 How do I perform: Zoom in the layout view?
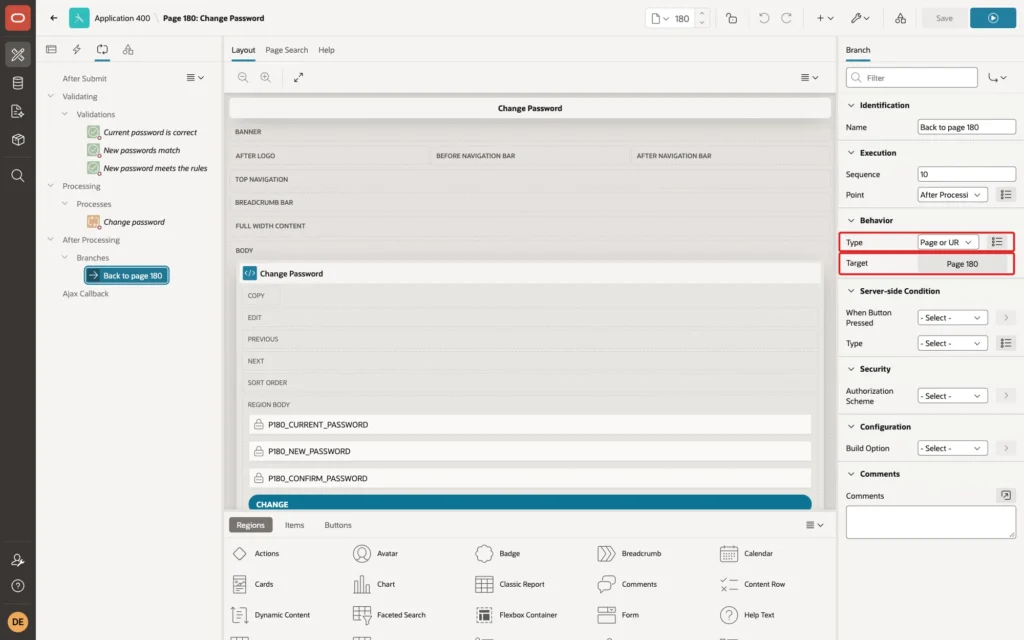(265, 78)
